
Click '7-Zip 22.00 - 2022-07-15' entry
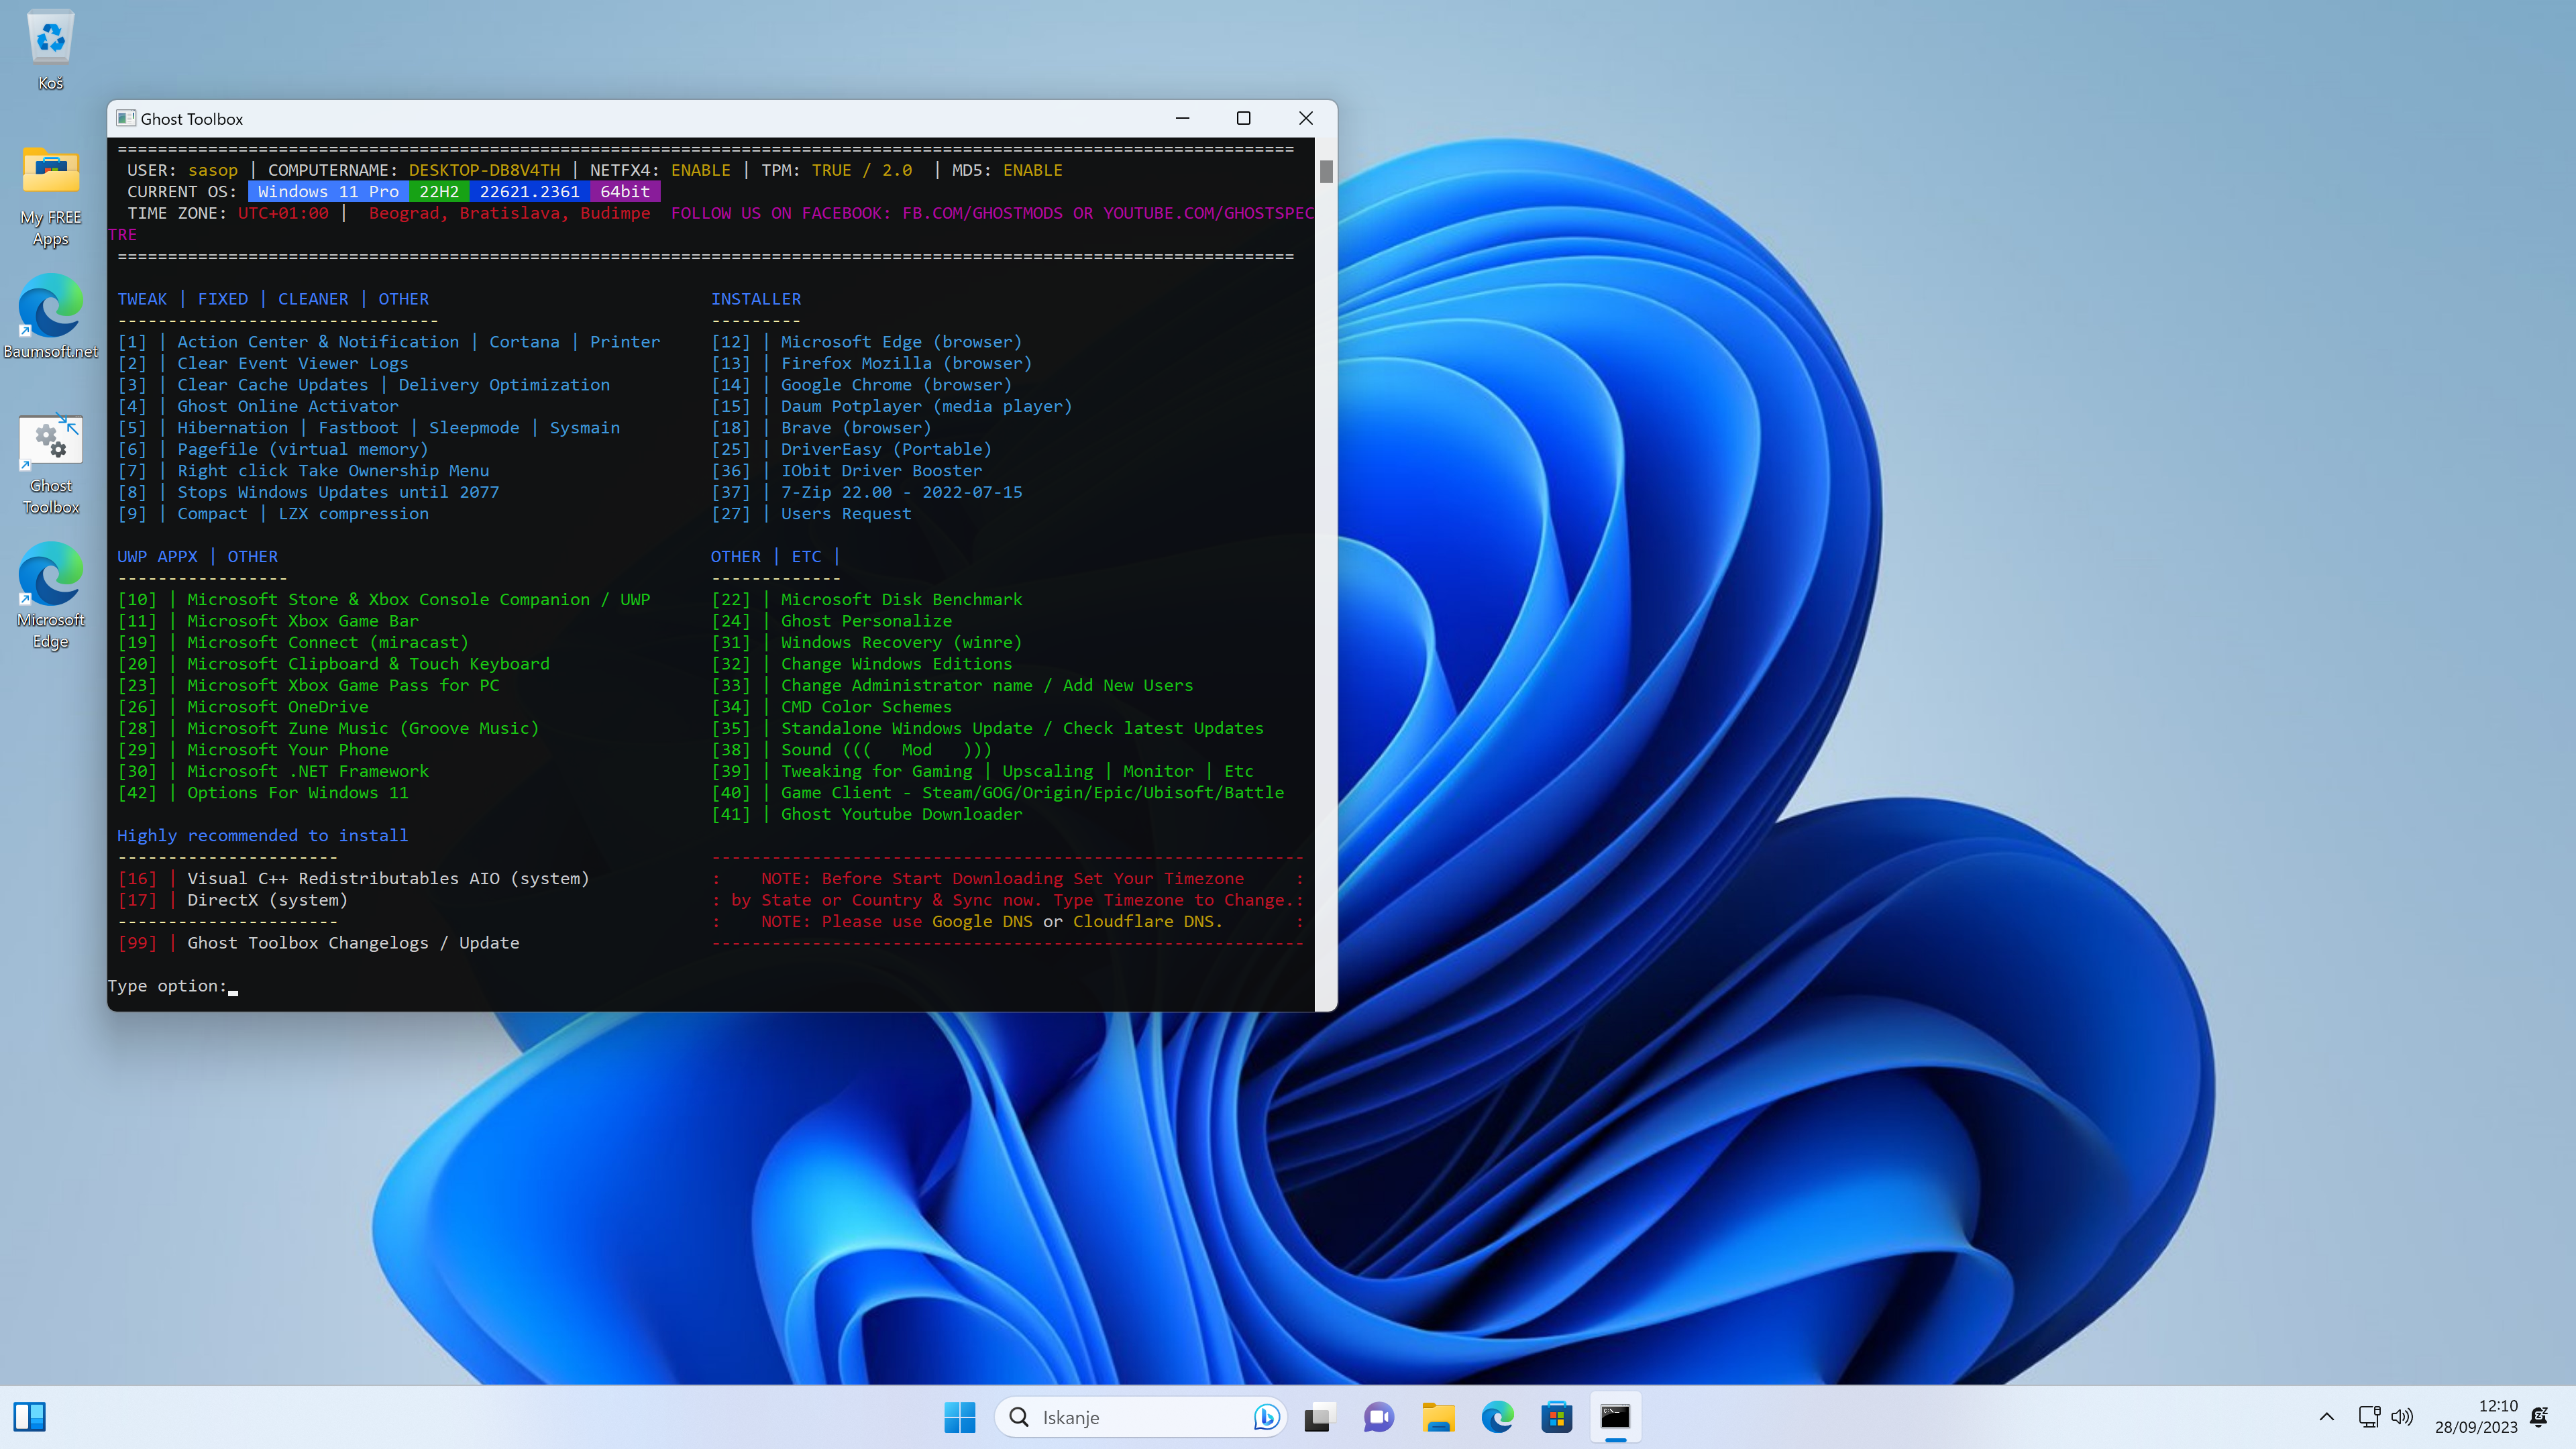[901, 492]
